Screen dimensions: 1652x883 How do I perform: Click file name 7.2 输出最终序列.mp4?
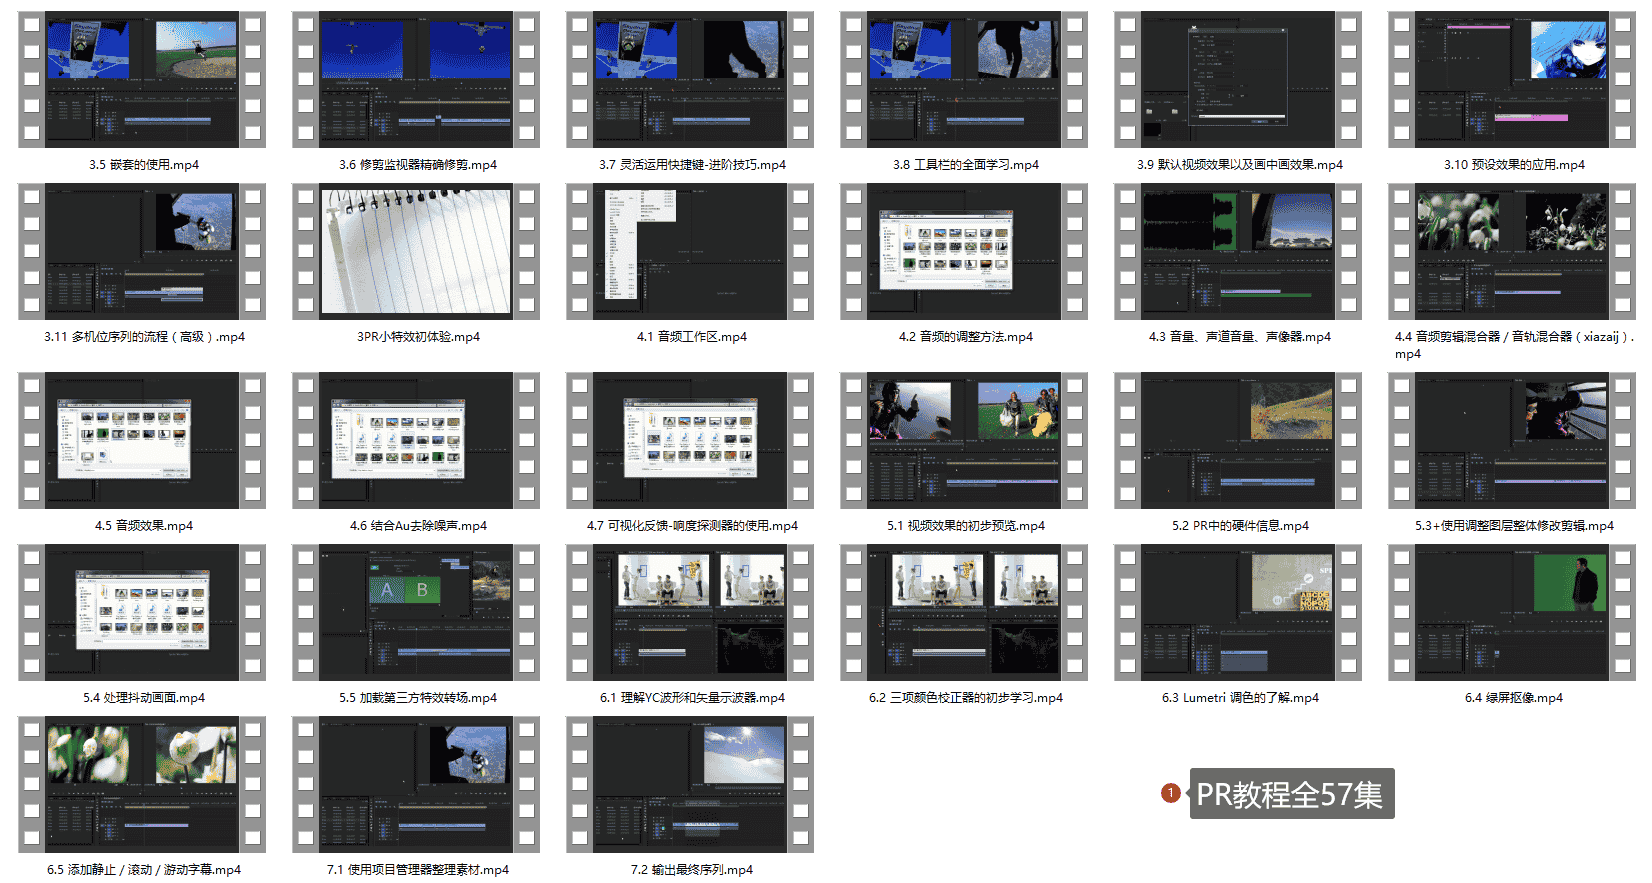coord(692,870)
